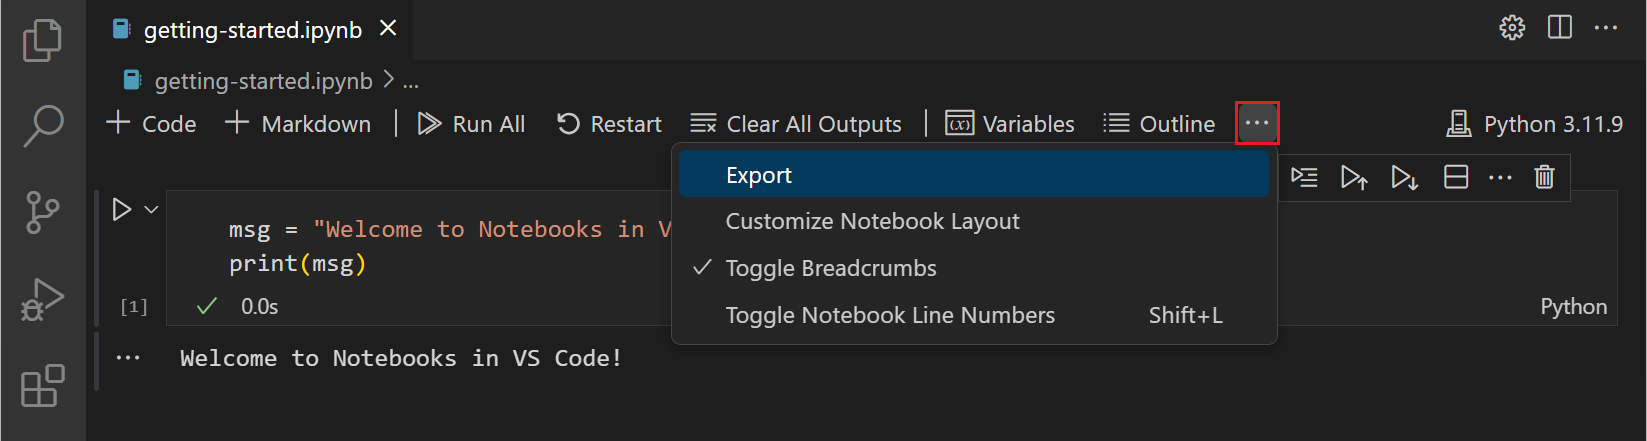Click Run All button
Viewport: 1647px width, 441px height.
471,124
